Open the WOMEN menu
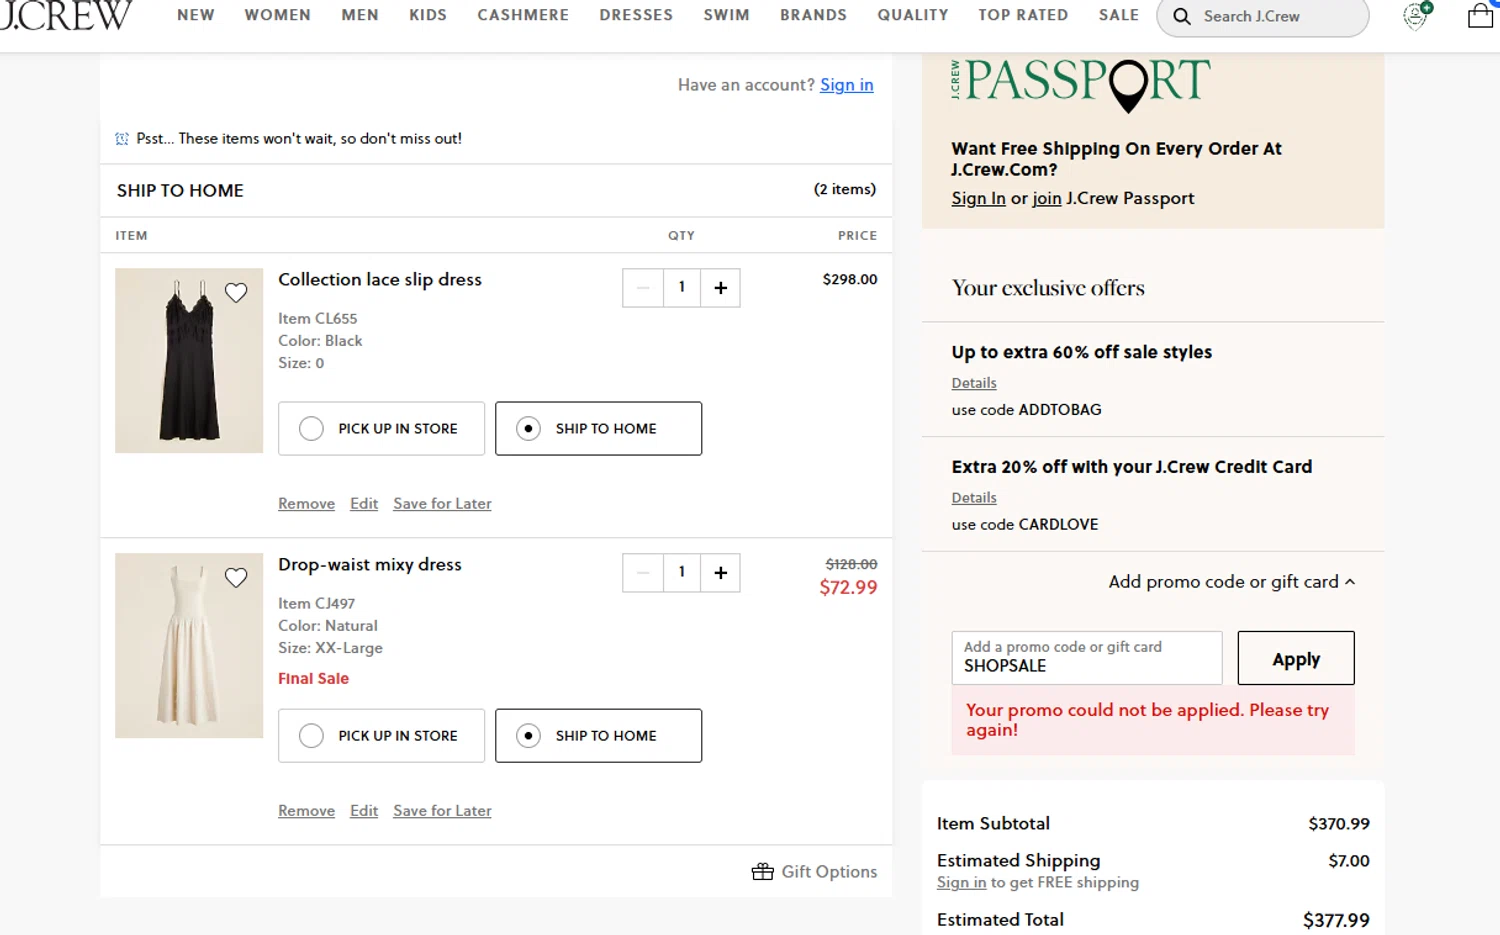The image size is (1500, 935). [278, 15]
